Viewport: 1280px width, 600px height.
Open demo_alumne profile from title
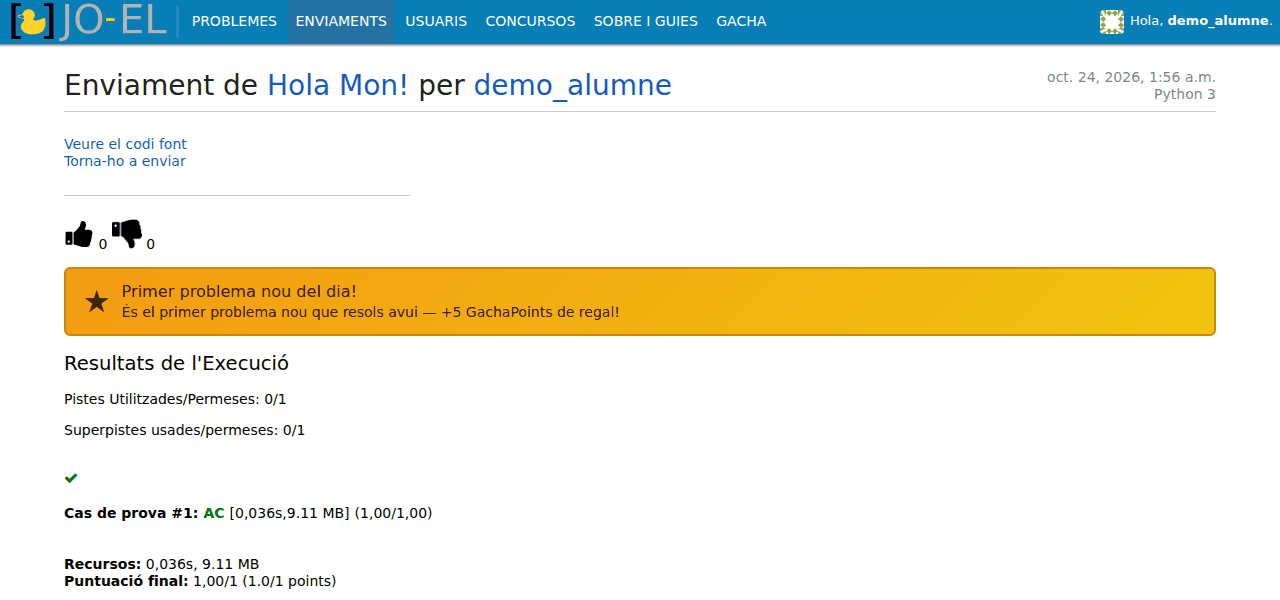[x=573, y=86]
